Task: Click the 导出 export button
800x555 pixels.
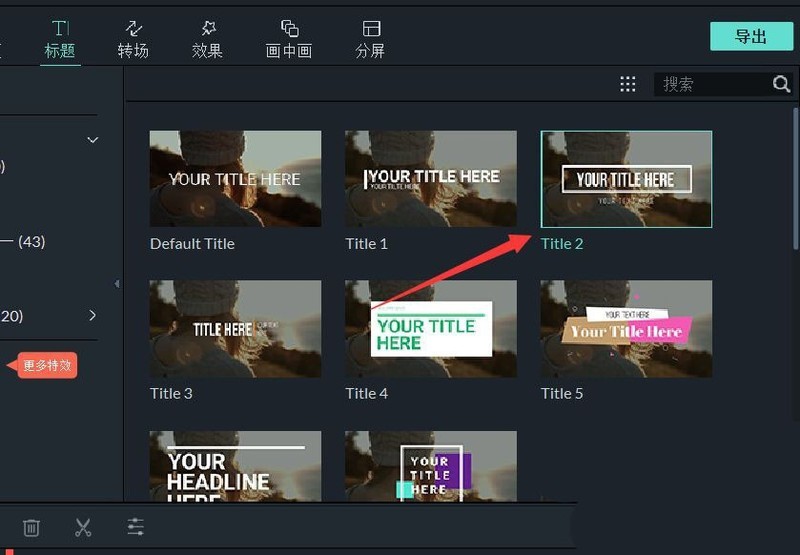Action: (x=751, y=36)
